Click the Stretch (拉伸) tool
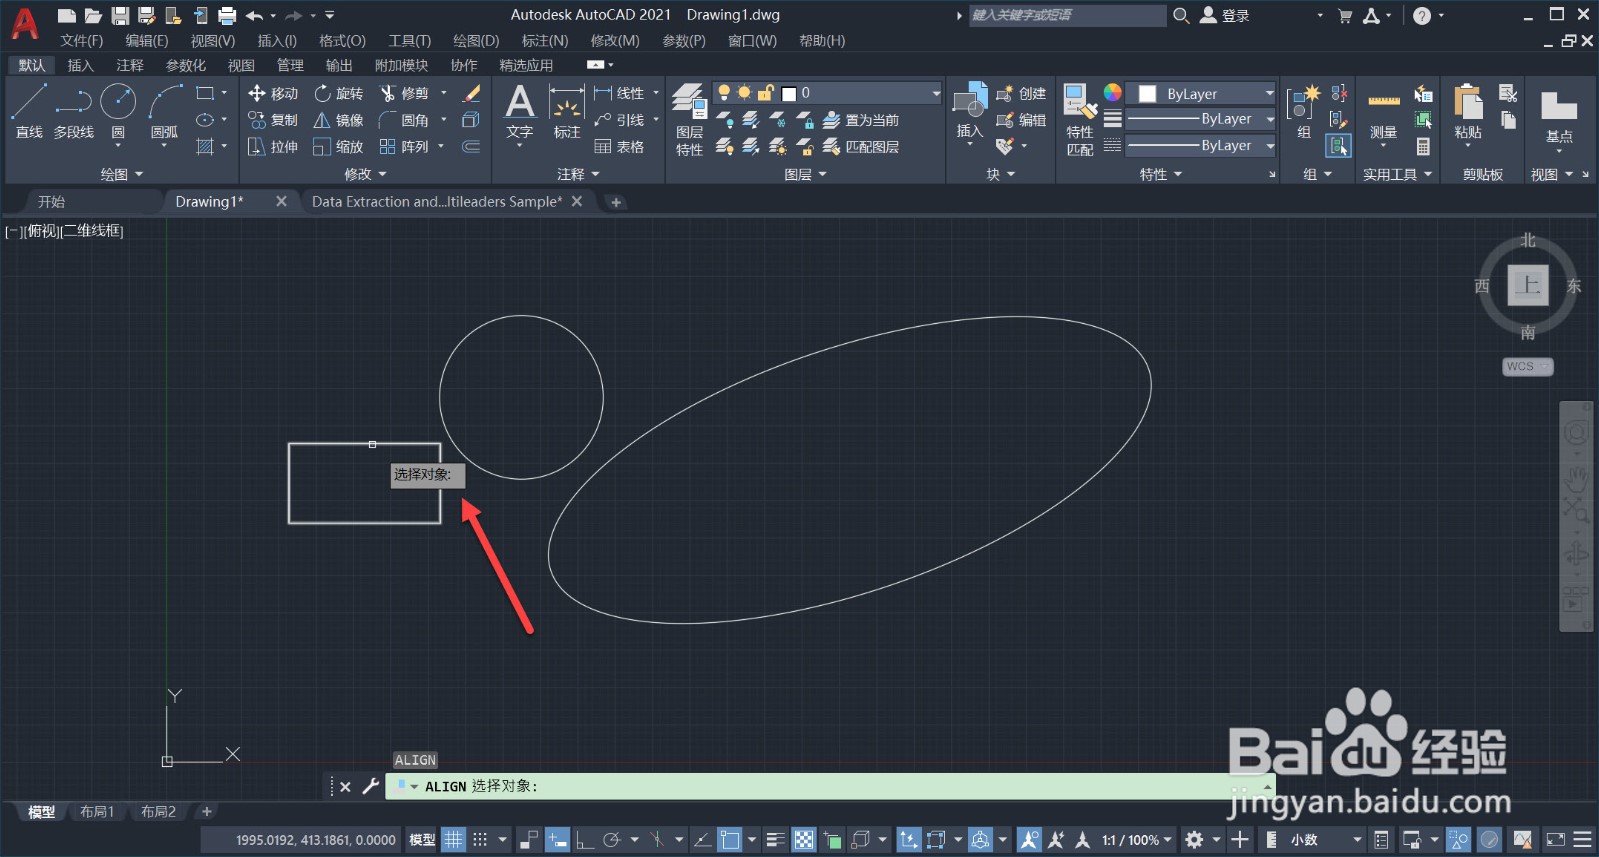Screen dimensions: 1599x857 [x=273, y=147]
